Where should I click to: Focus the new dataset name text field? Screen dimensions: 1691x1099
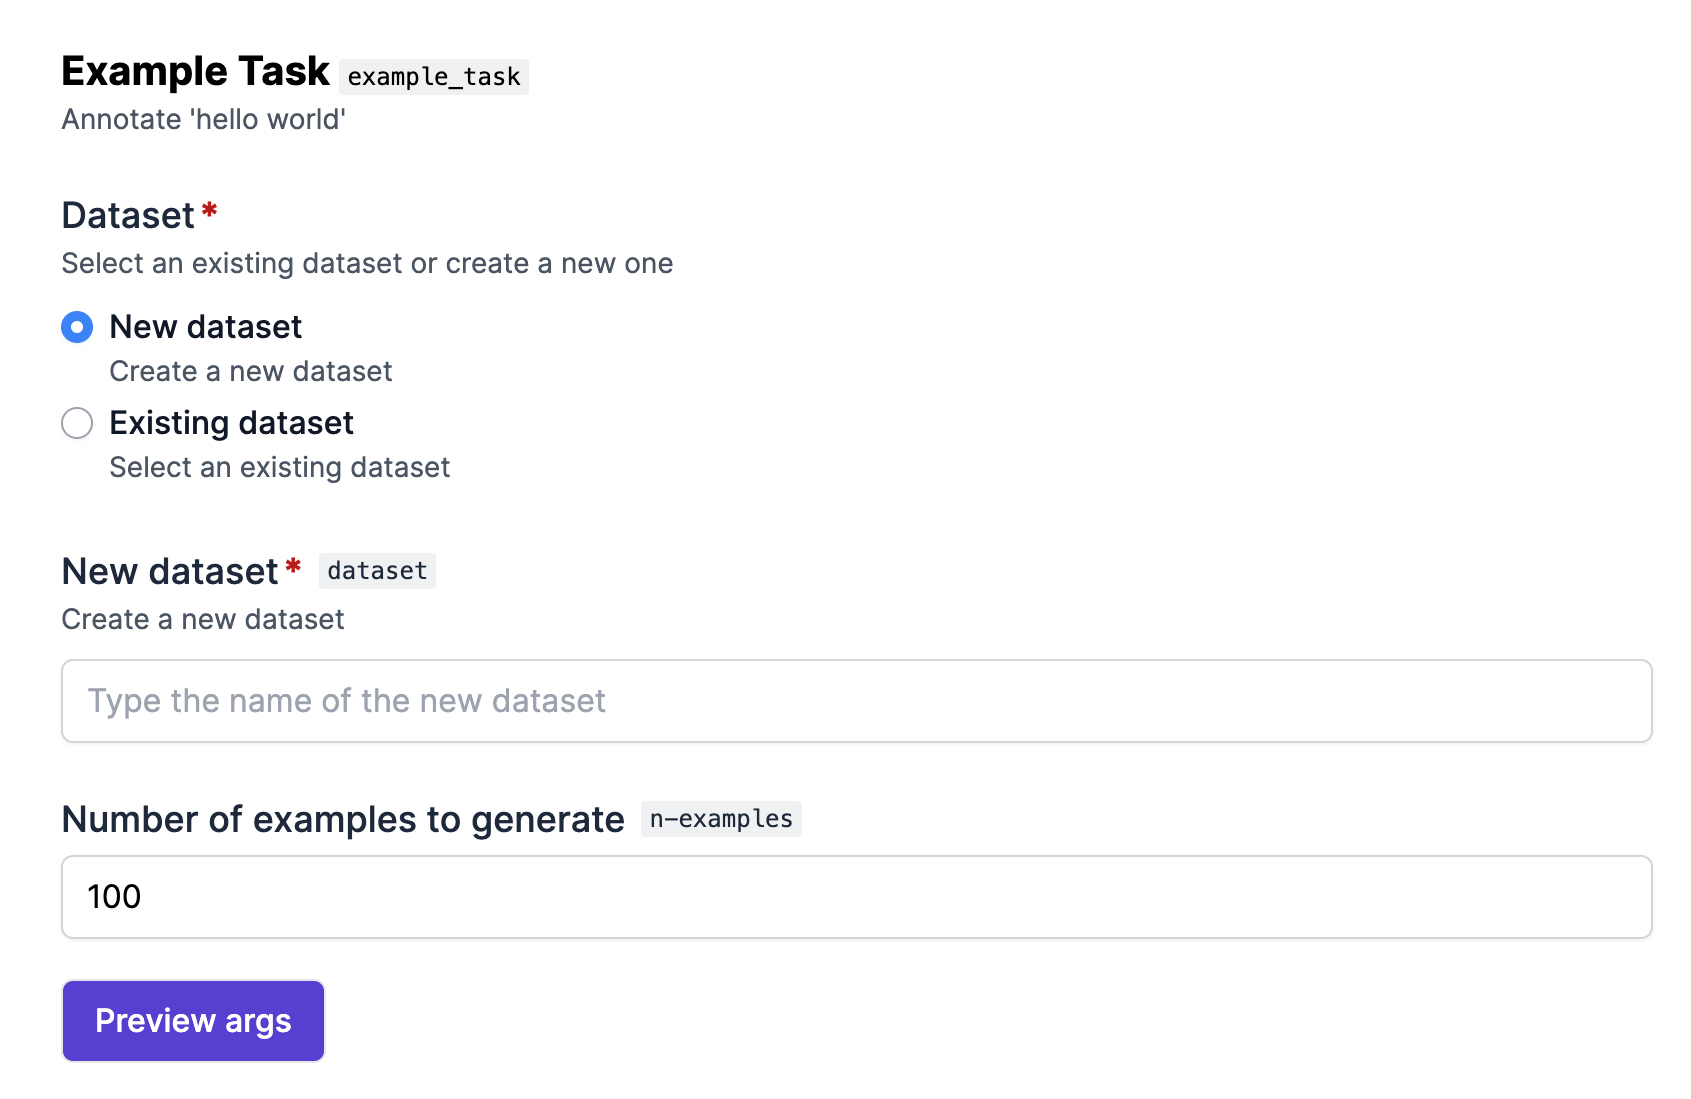click(x=856, y=701)
